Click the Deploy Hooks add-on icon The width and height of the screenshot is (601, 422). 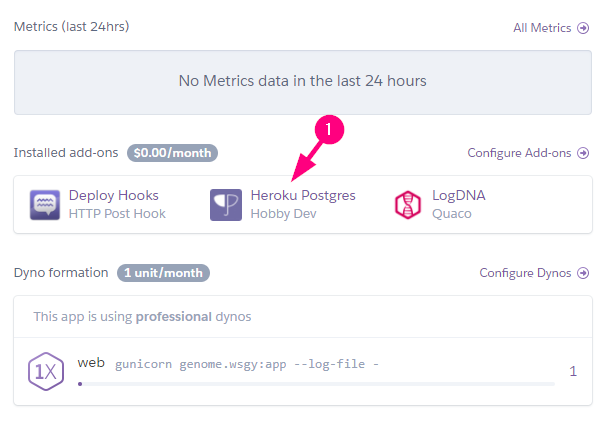coord(46,204)
